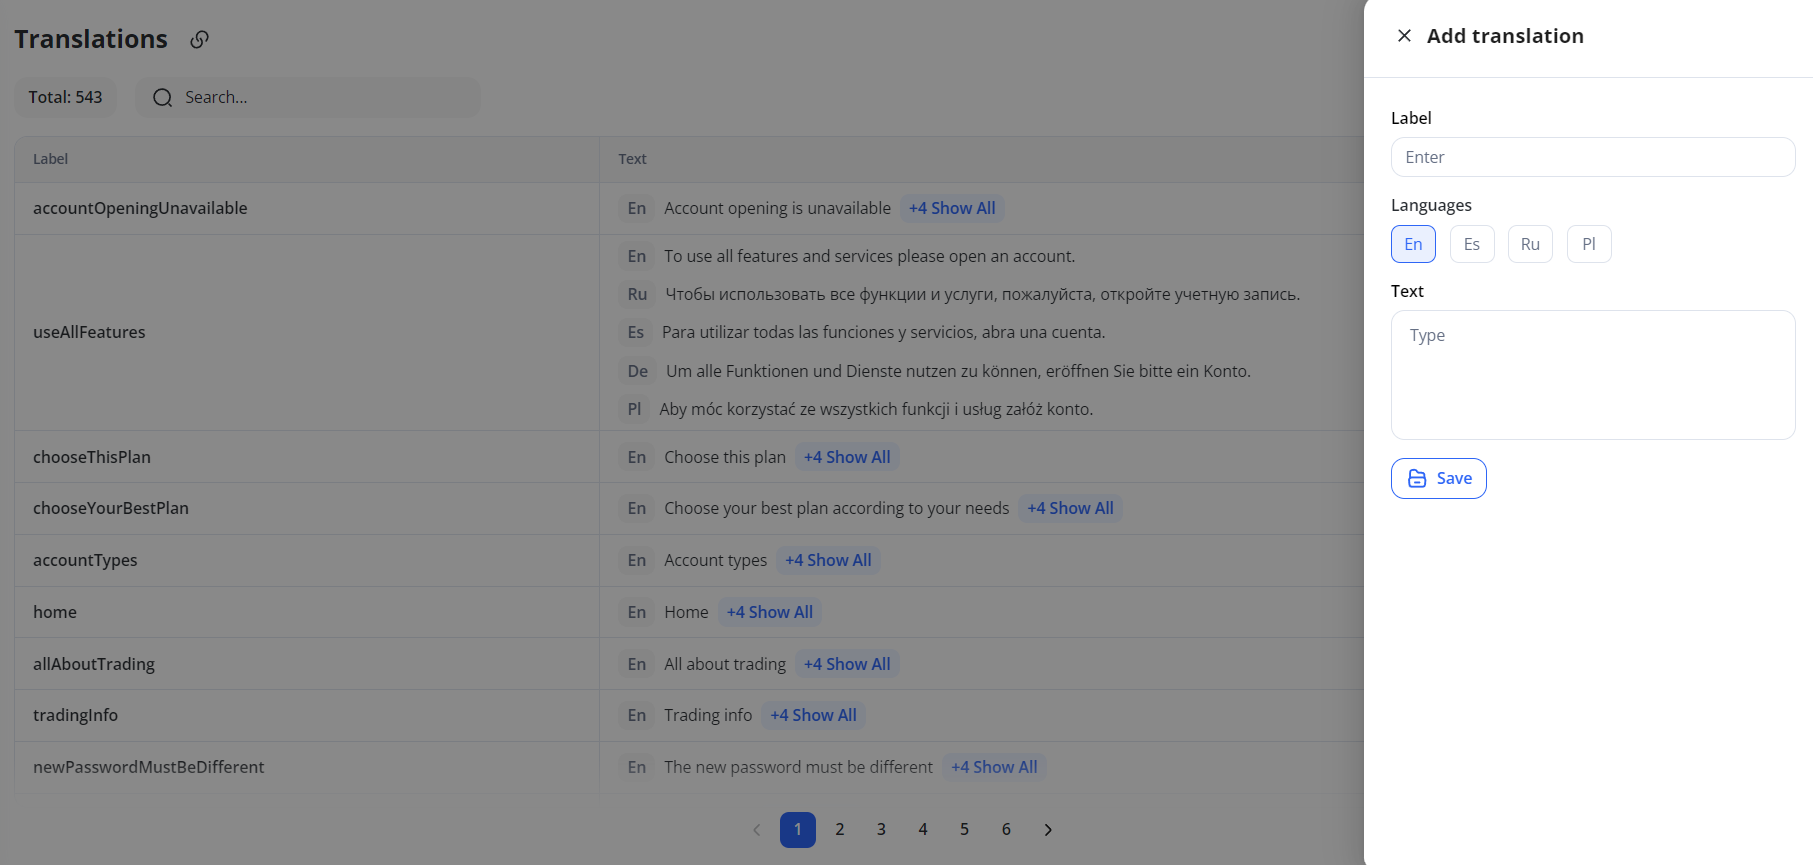Click the search magnifier icon
The height and width of the screenshot is (865, 1813).
point(162,98)
